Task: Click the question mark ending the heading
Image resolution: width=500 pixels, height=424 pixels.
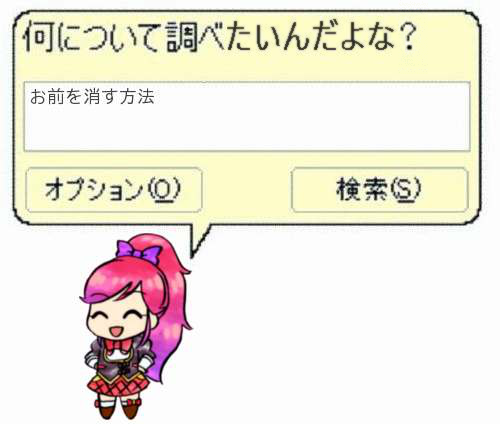Action: click(407, 37)
